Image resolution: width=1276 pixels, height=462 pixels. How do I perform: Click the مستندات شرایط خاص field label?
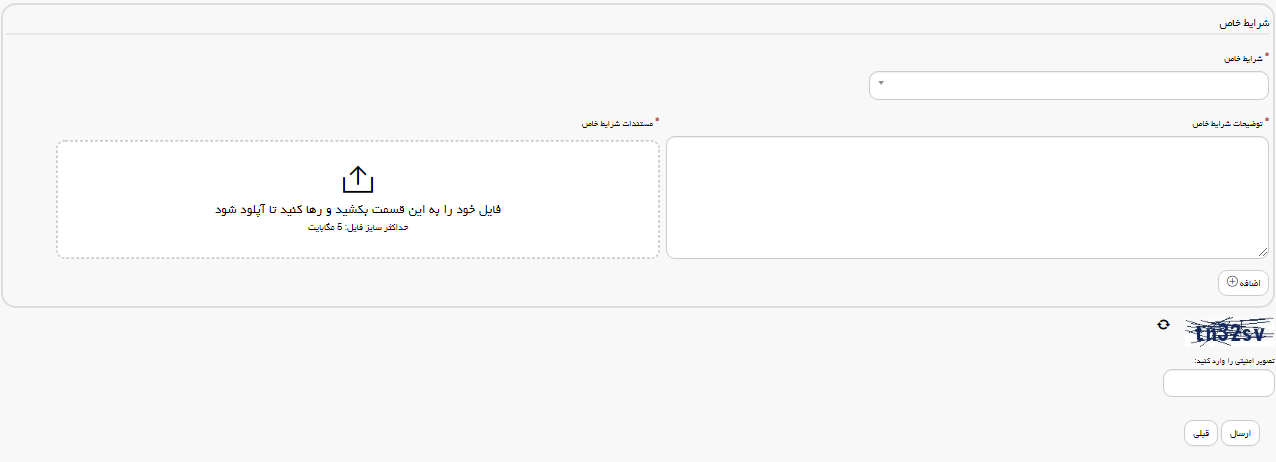tap(617, 124)
